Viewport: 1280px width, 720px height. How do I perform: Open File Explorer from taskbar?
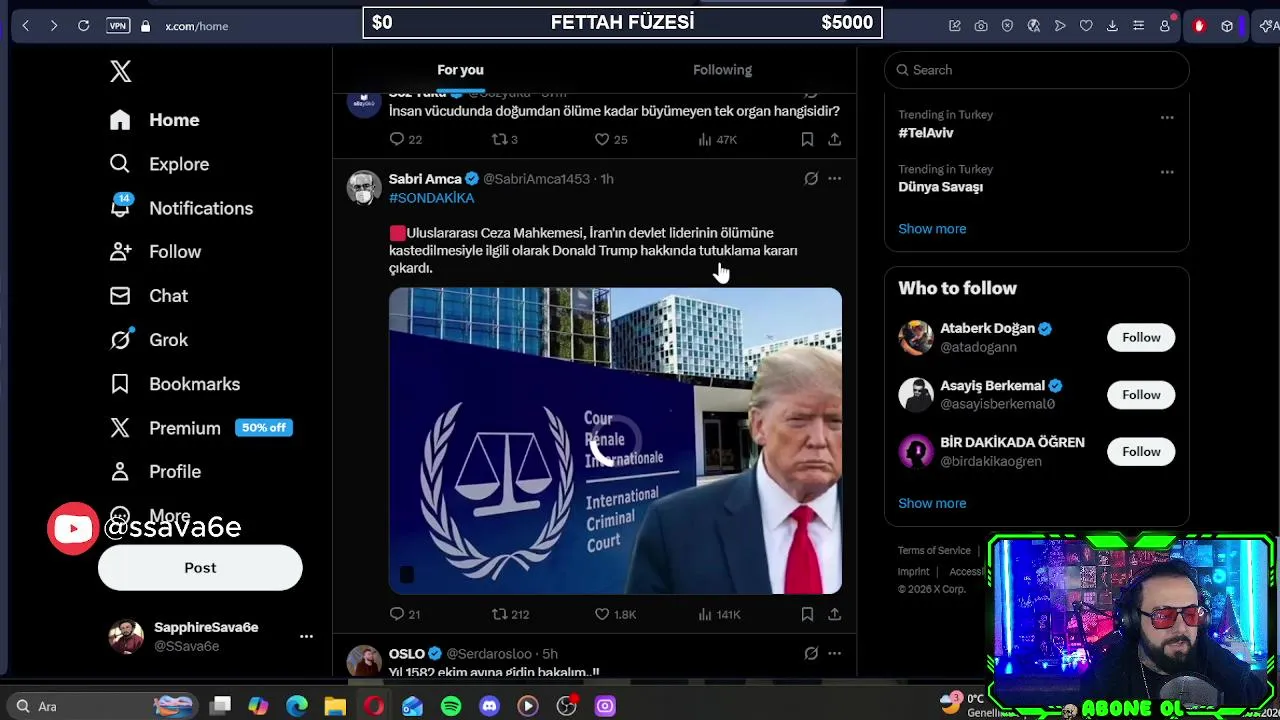(x=335, y=706)
